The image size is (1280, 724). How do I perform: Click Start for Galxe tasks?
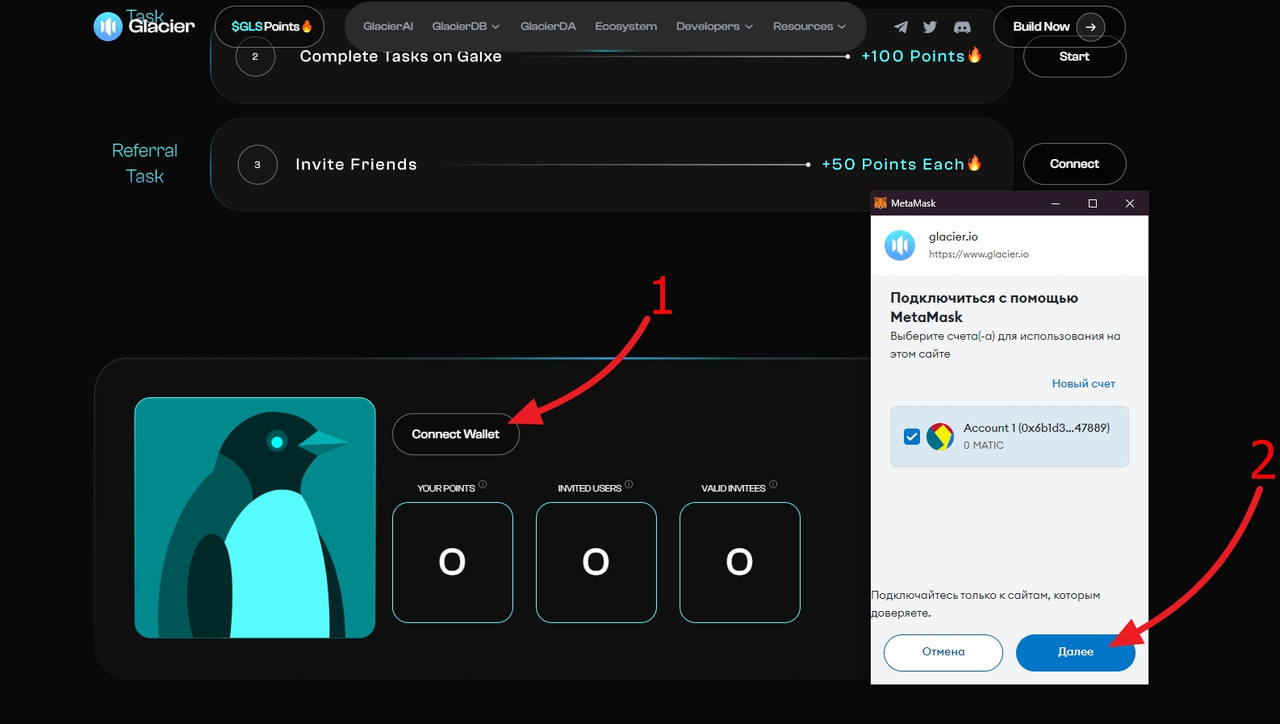coord(1074,57)
